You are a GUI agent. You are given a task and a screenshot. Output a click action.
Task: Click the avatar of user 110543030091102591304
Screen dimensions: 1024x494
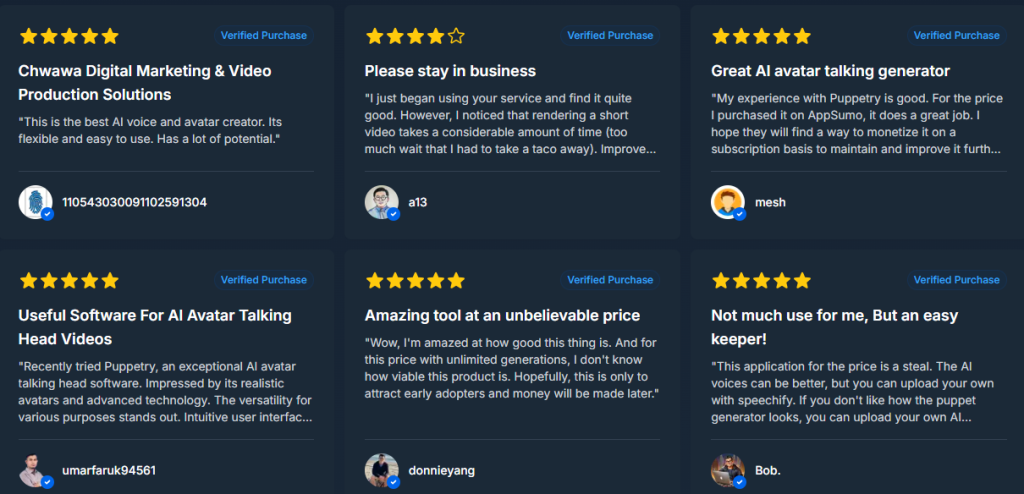pos(35,202)
